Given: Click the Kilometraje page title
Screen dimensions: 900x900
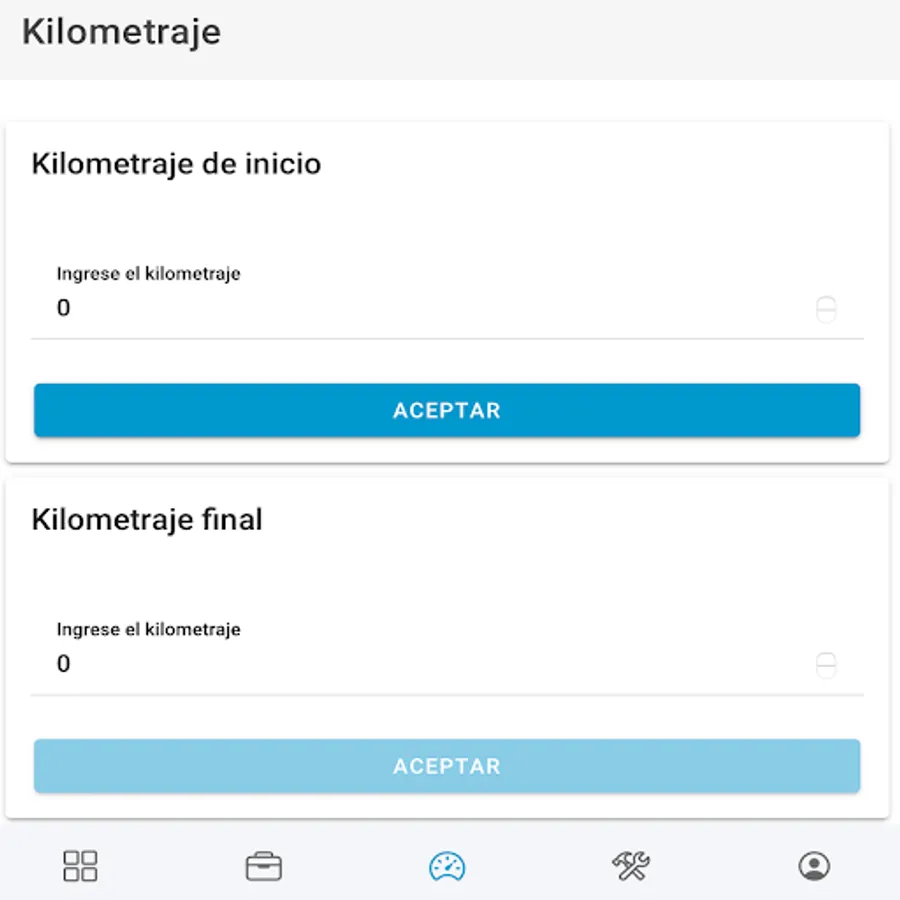Looking at the screenshot, I should (x=121, y=32).
